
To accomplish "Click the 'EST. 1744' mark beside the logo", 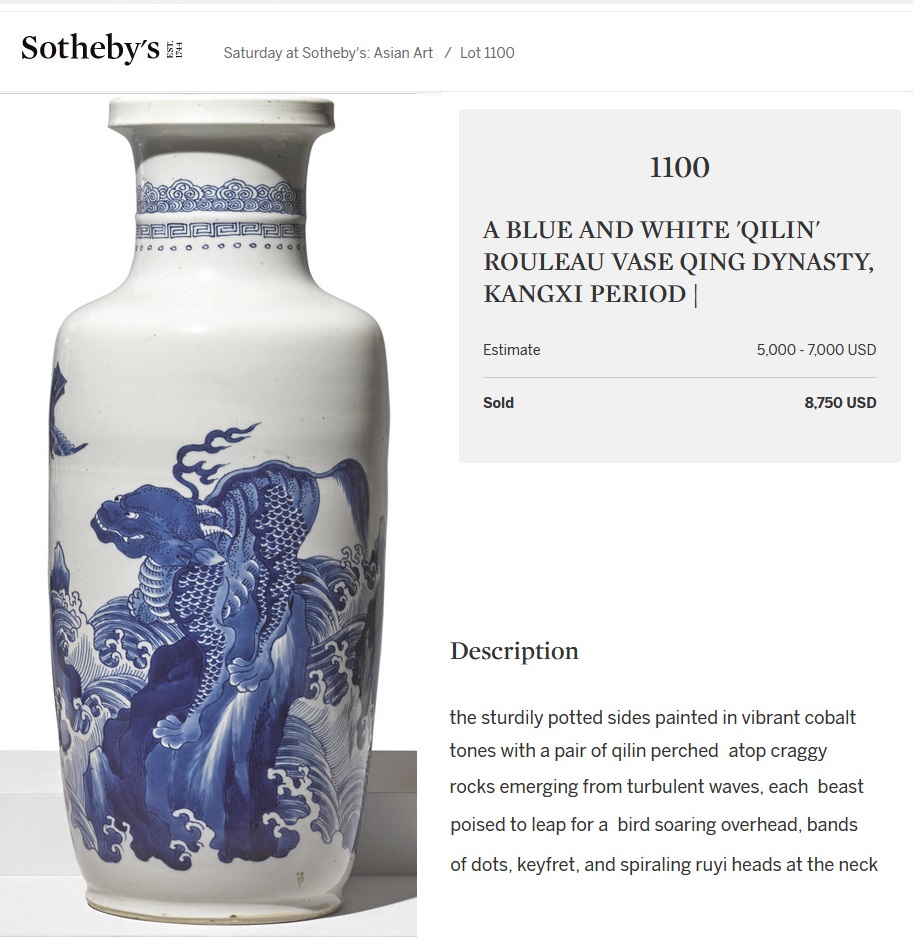I will tap(174, 50).
